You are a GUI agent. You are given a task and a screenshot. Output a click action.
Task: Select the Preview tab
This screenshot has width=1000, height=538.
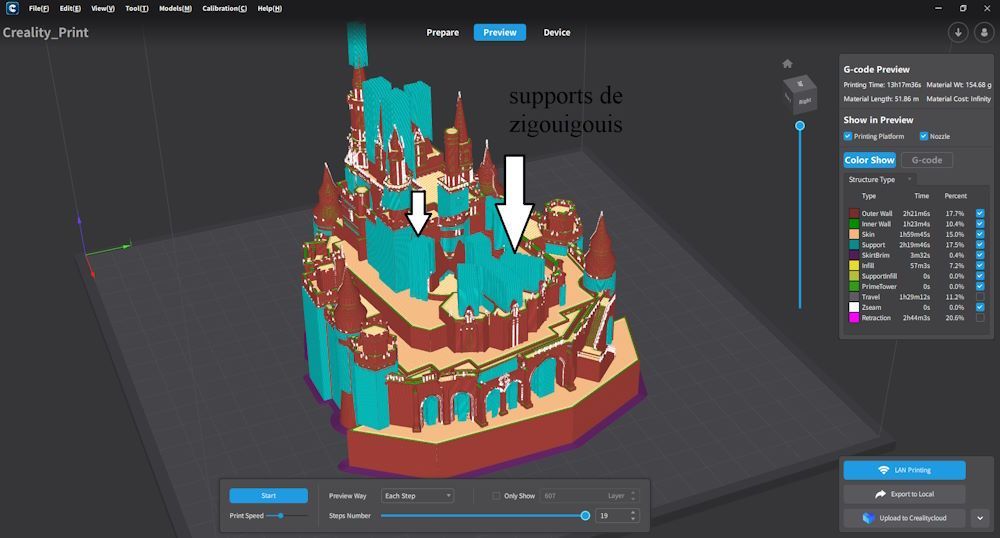499,33
